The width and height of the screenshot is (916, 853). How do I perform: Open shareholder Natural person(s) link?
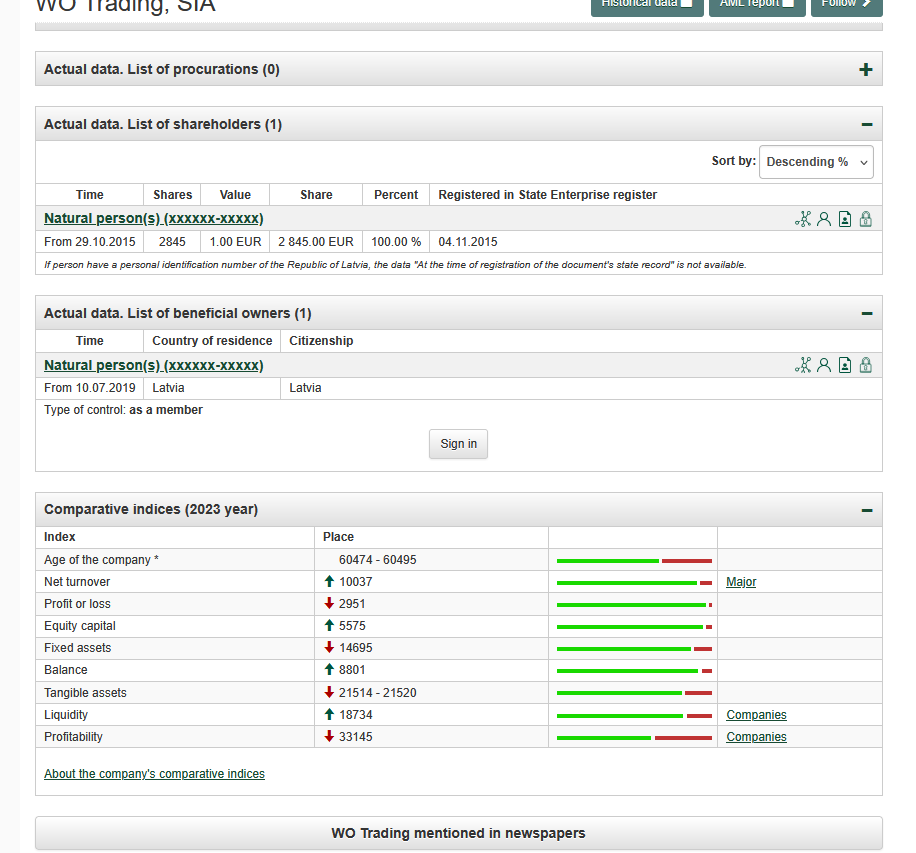154,219
